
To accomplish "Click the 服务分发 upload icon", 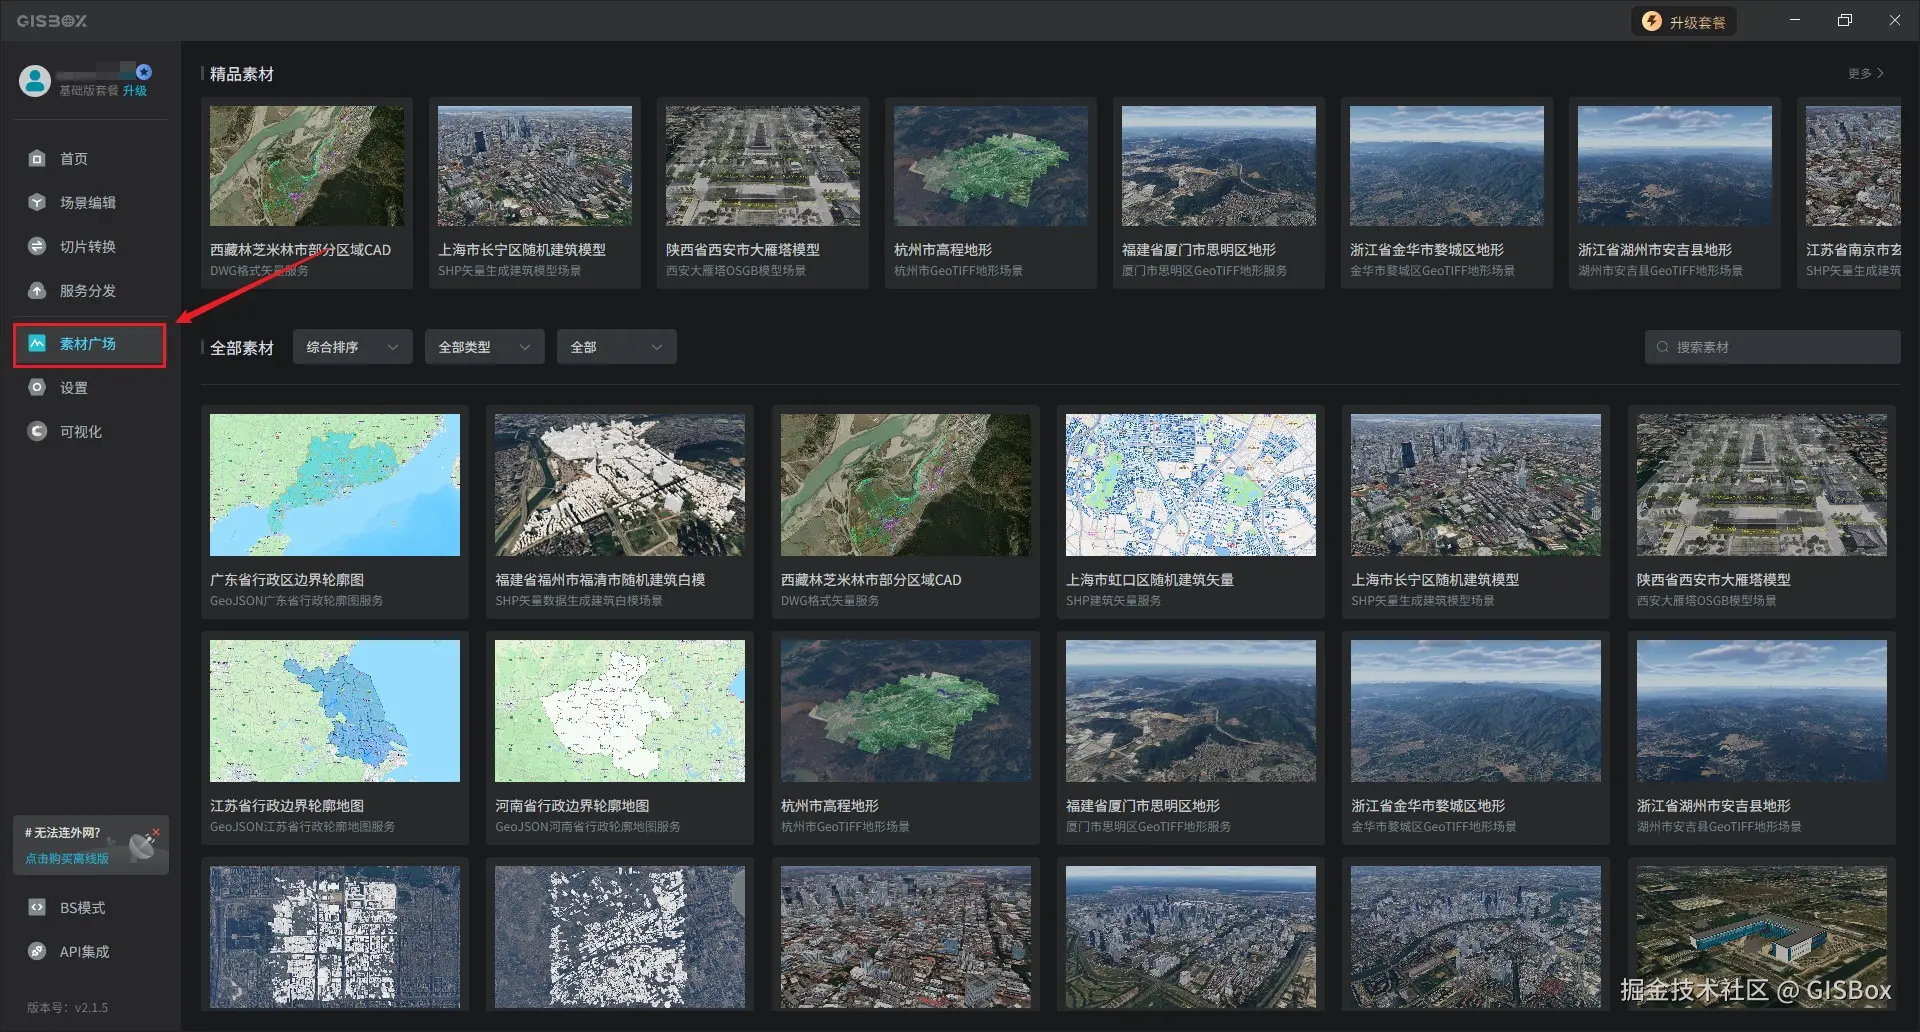I will coord(37,290).
